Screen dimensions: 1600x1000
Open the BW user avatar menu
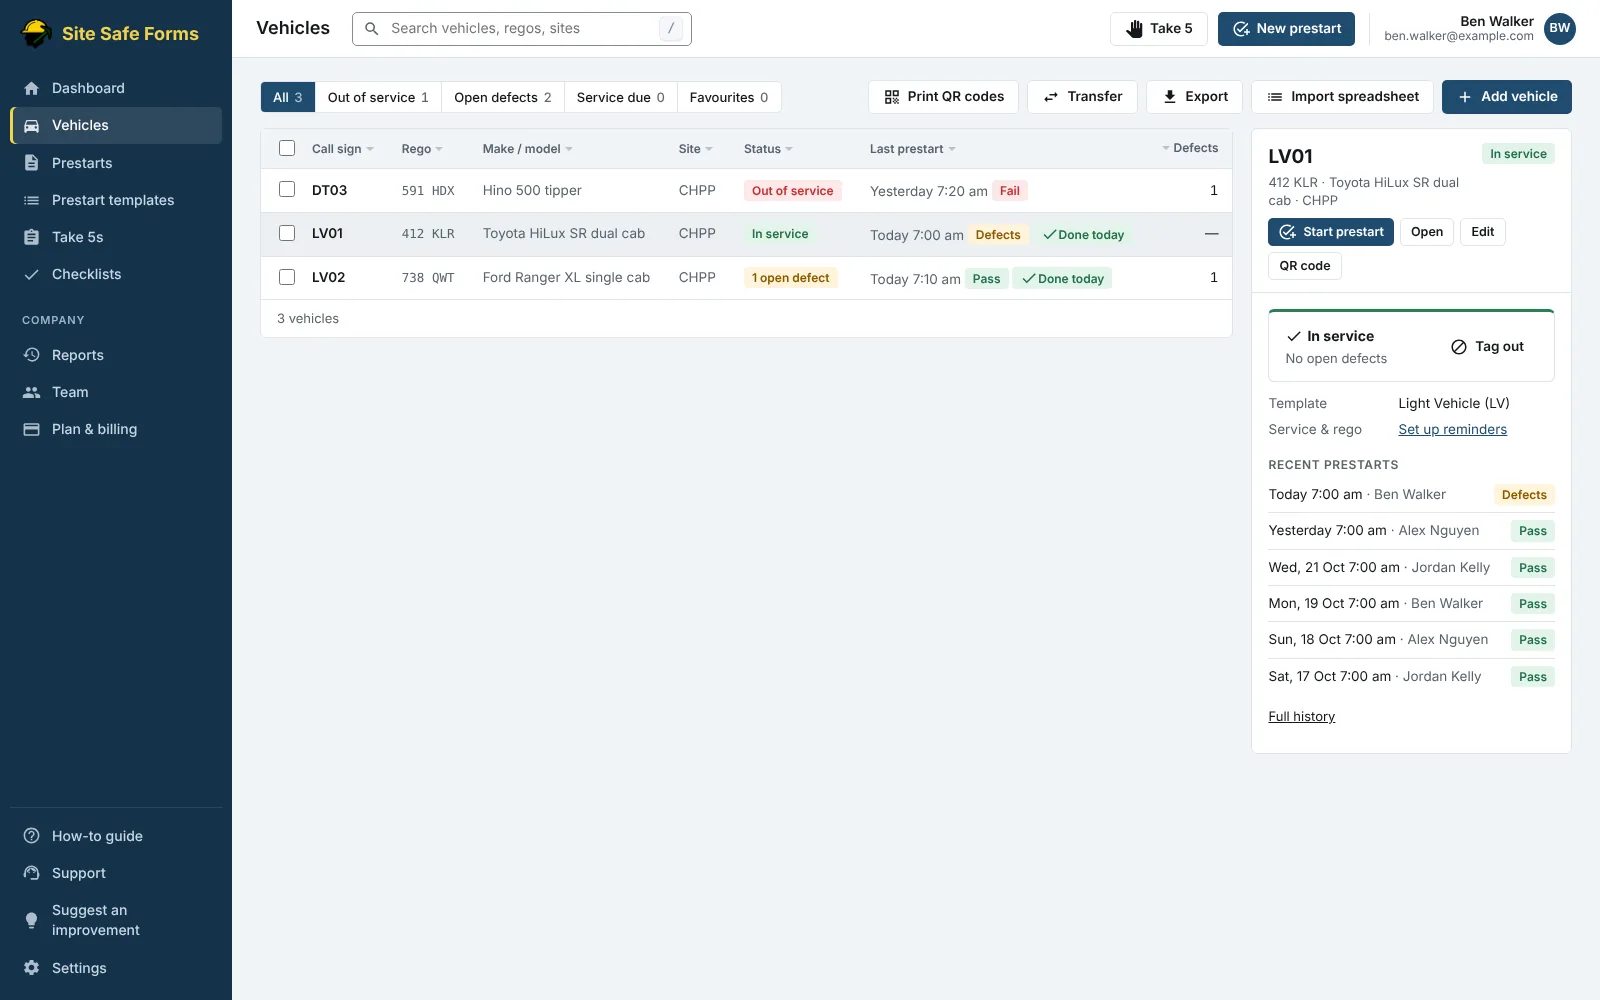tap(1559, 28)
